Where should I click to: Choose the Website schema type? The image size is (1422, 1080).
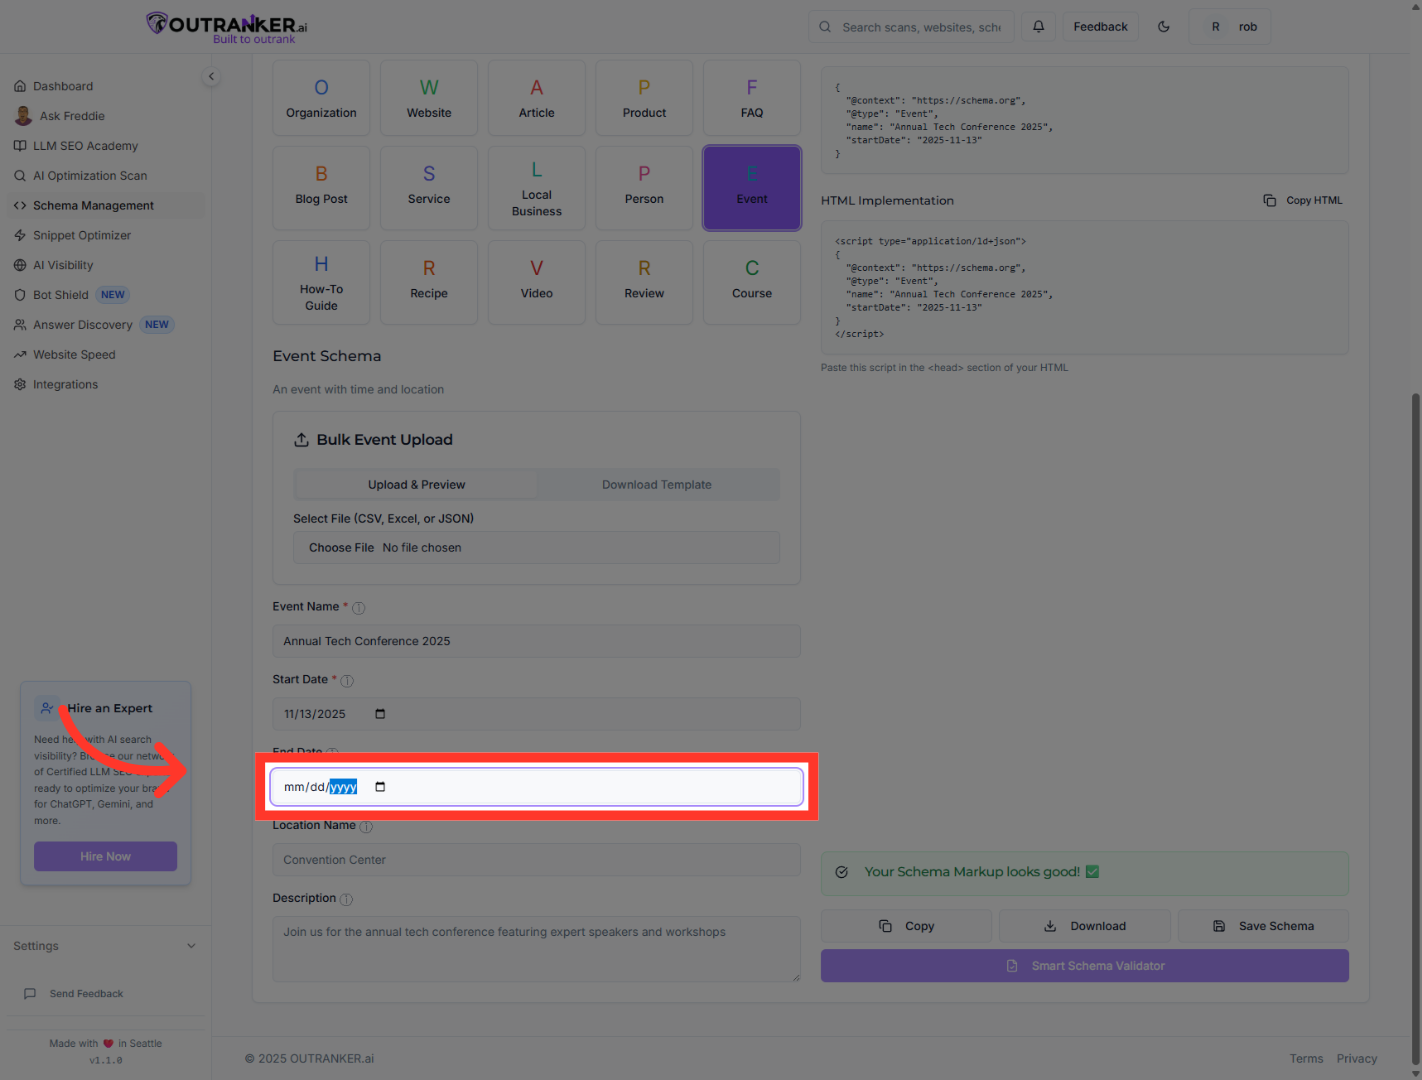[x=429, y=98]
